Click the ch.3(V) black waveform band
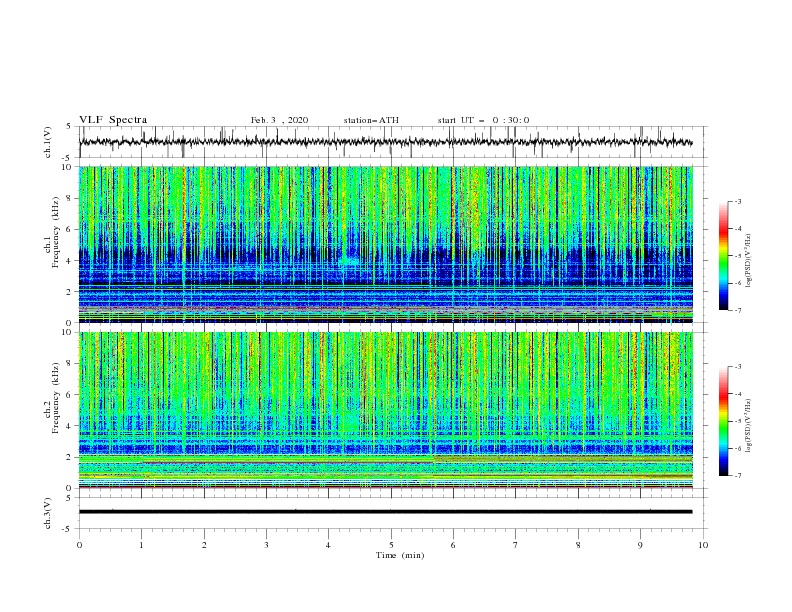The width and height of the screenshot is (792, 612). coord(385,512)
